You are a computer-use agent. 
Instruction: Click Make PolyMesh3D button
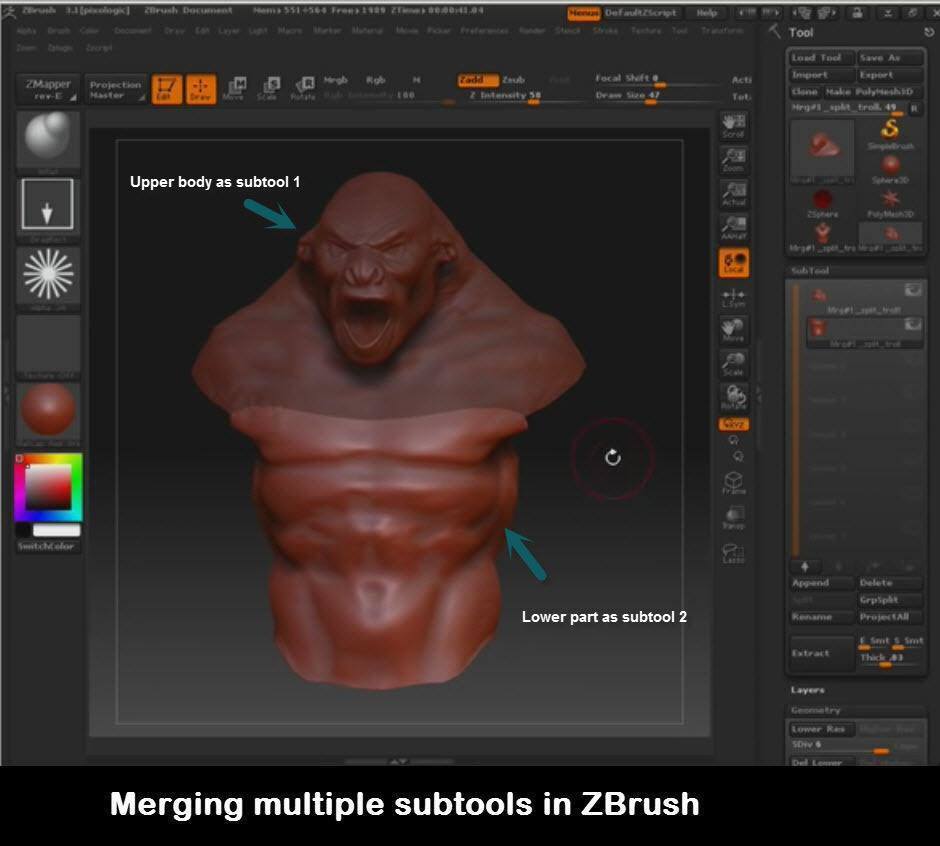coord(872,92)
